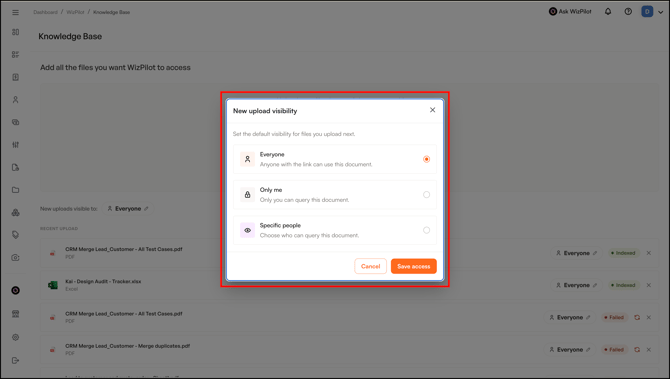Click the Knowledge Base breadcrumb
This screenshot has height=379, width=670.
112,12
